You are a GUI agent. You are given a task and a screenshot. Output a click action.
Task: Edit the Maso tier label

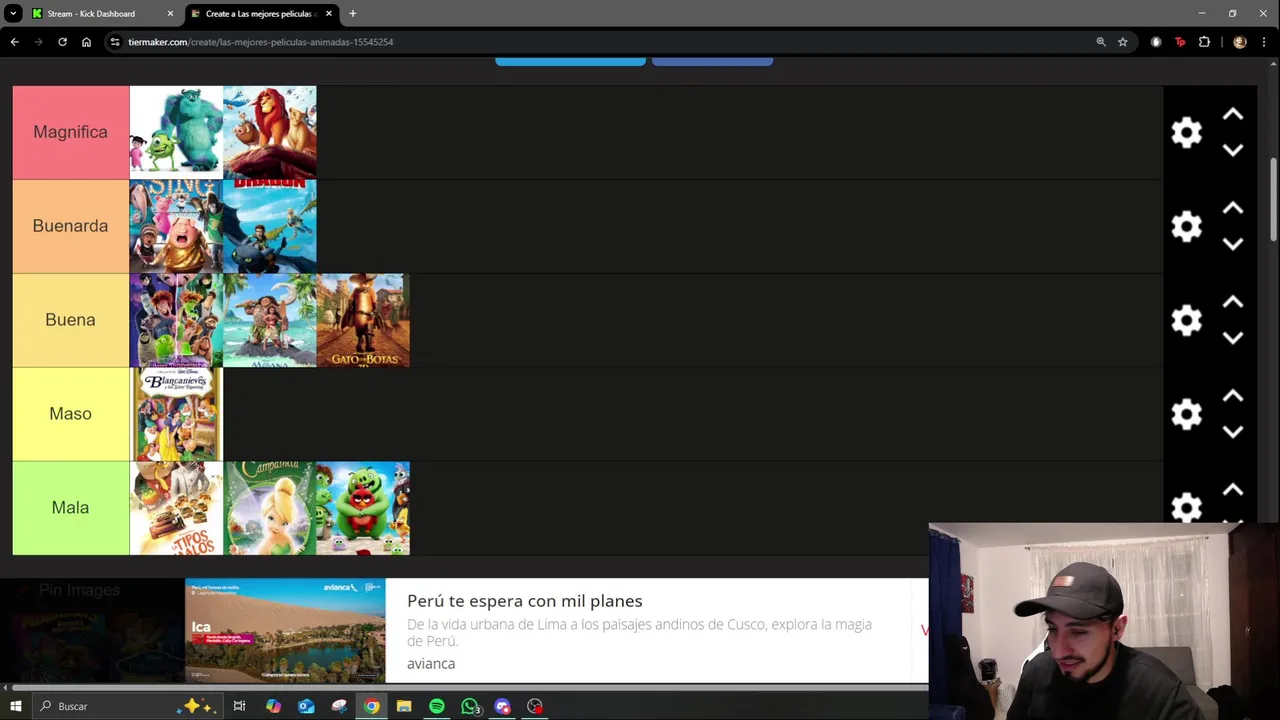[70, 414]
